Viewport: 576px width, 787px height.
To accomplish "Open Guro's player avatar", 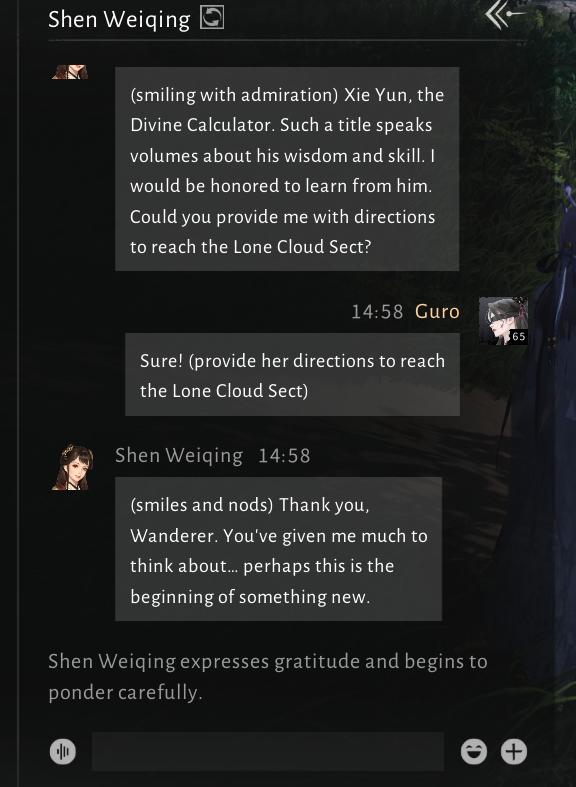I will pos(503,321).
